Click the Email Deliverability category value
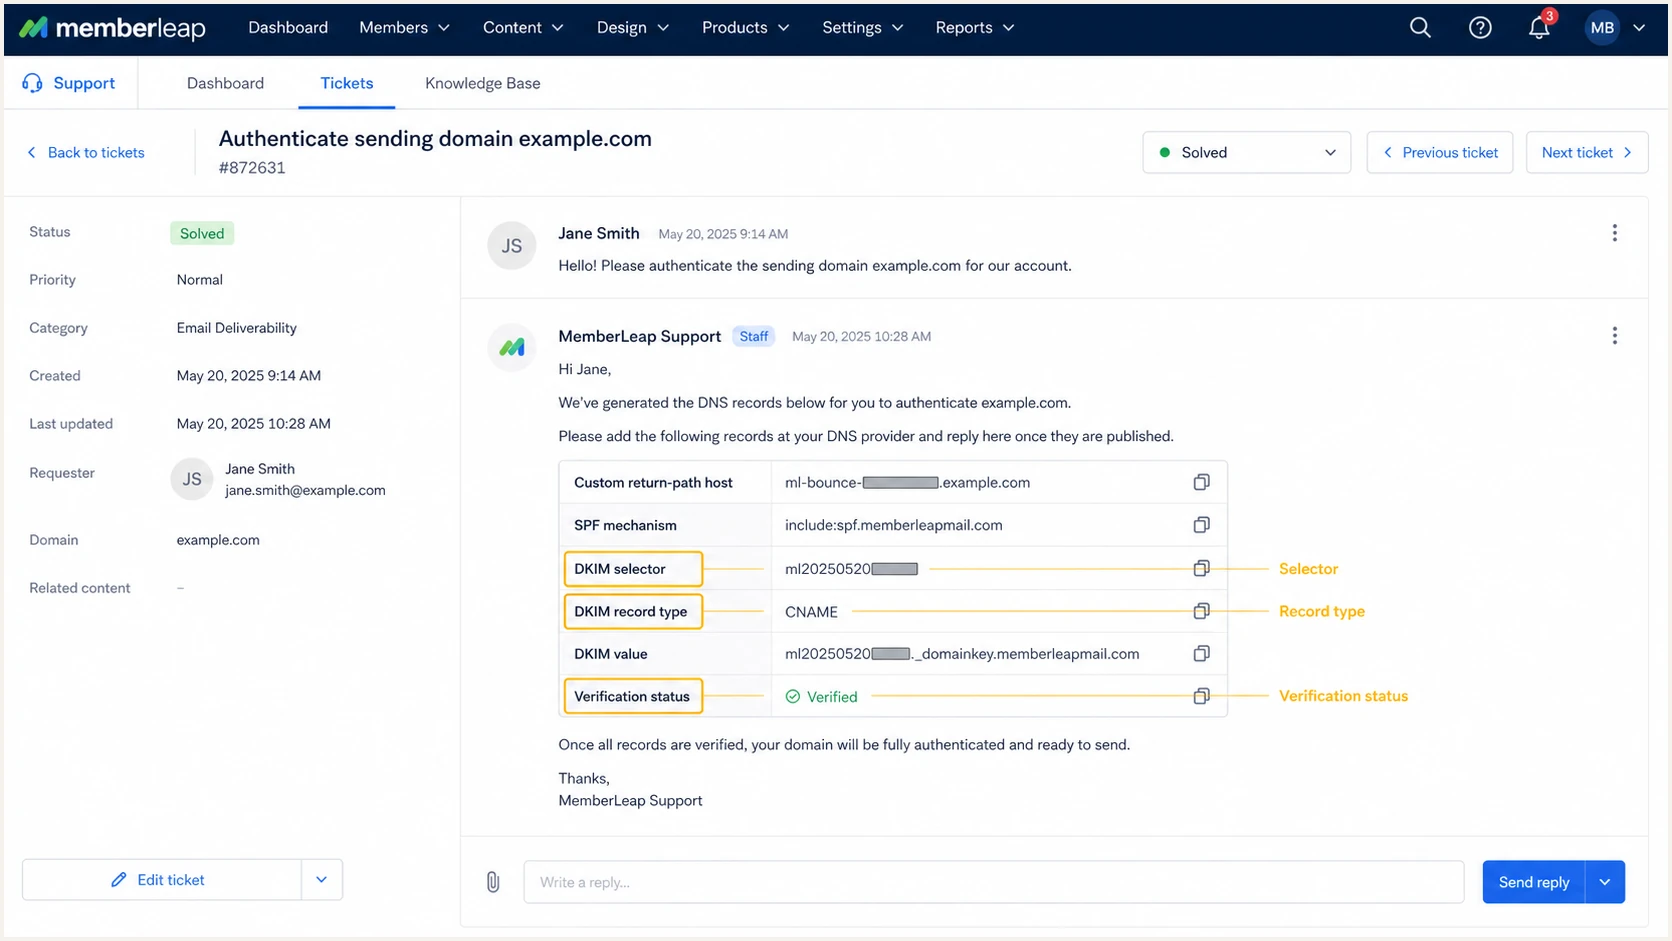This screenshot has width=1672, height=941. tap(237, 328)
